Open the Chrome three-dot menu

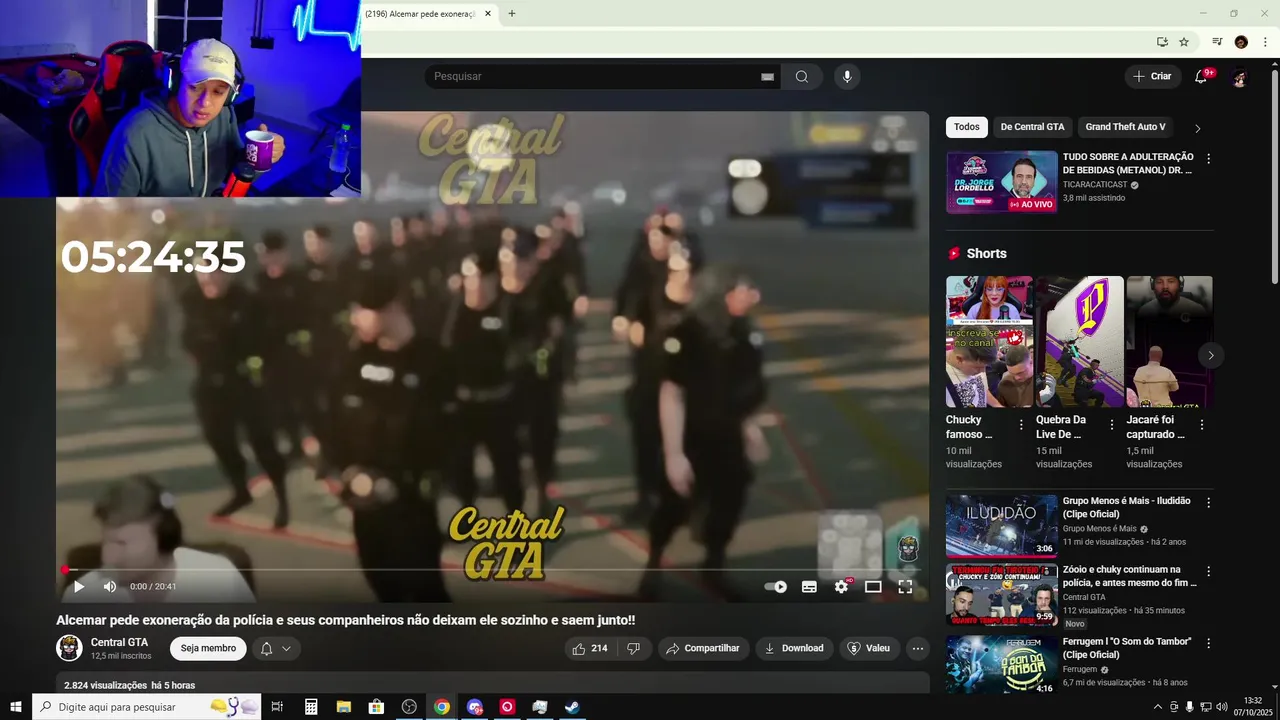pos(1265,42)
